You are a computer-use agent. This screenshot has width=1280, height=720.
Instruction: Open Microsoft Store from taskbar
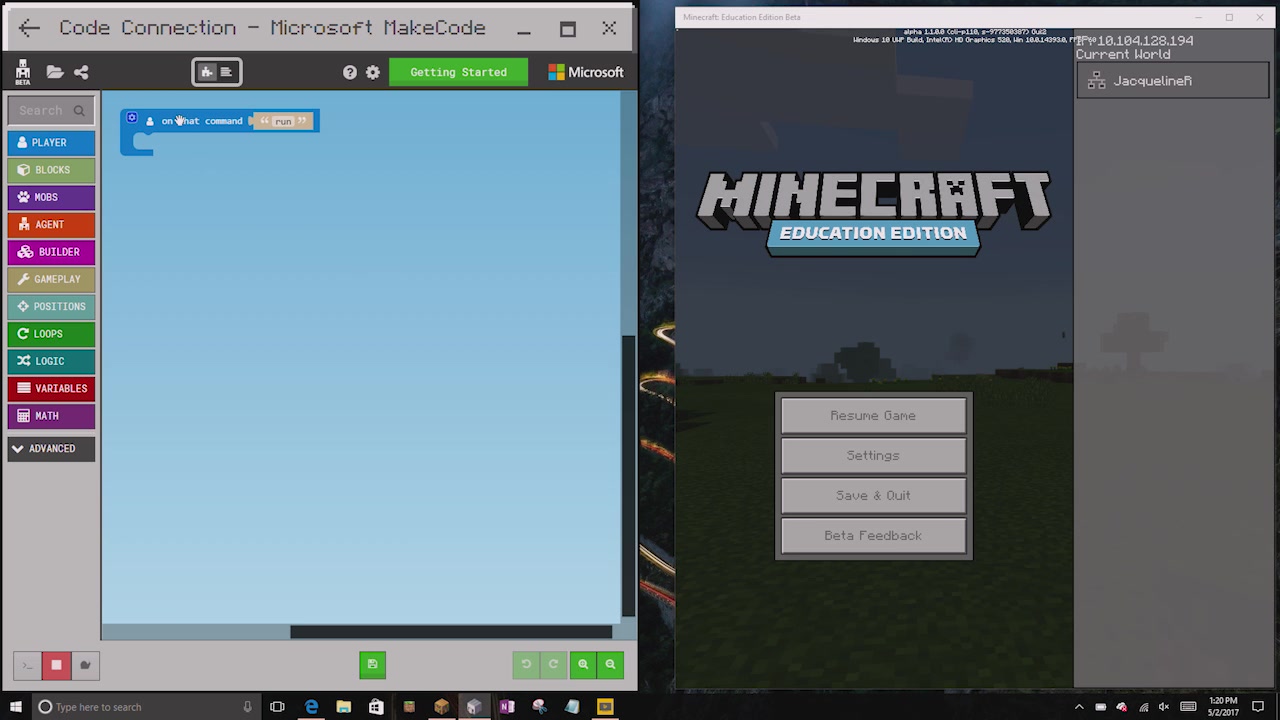[x=376, y=707]
